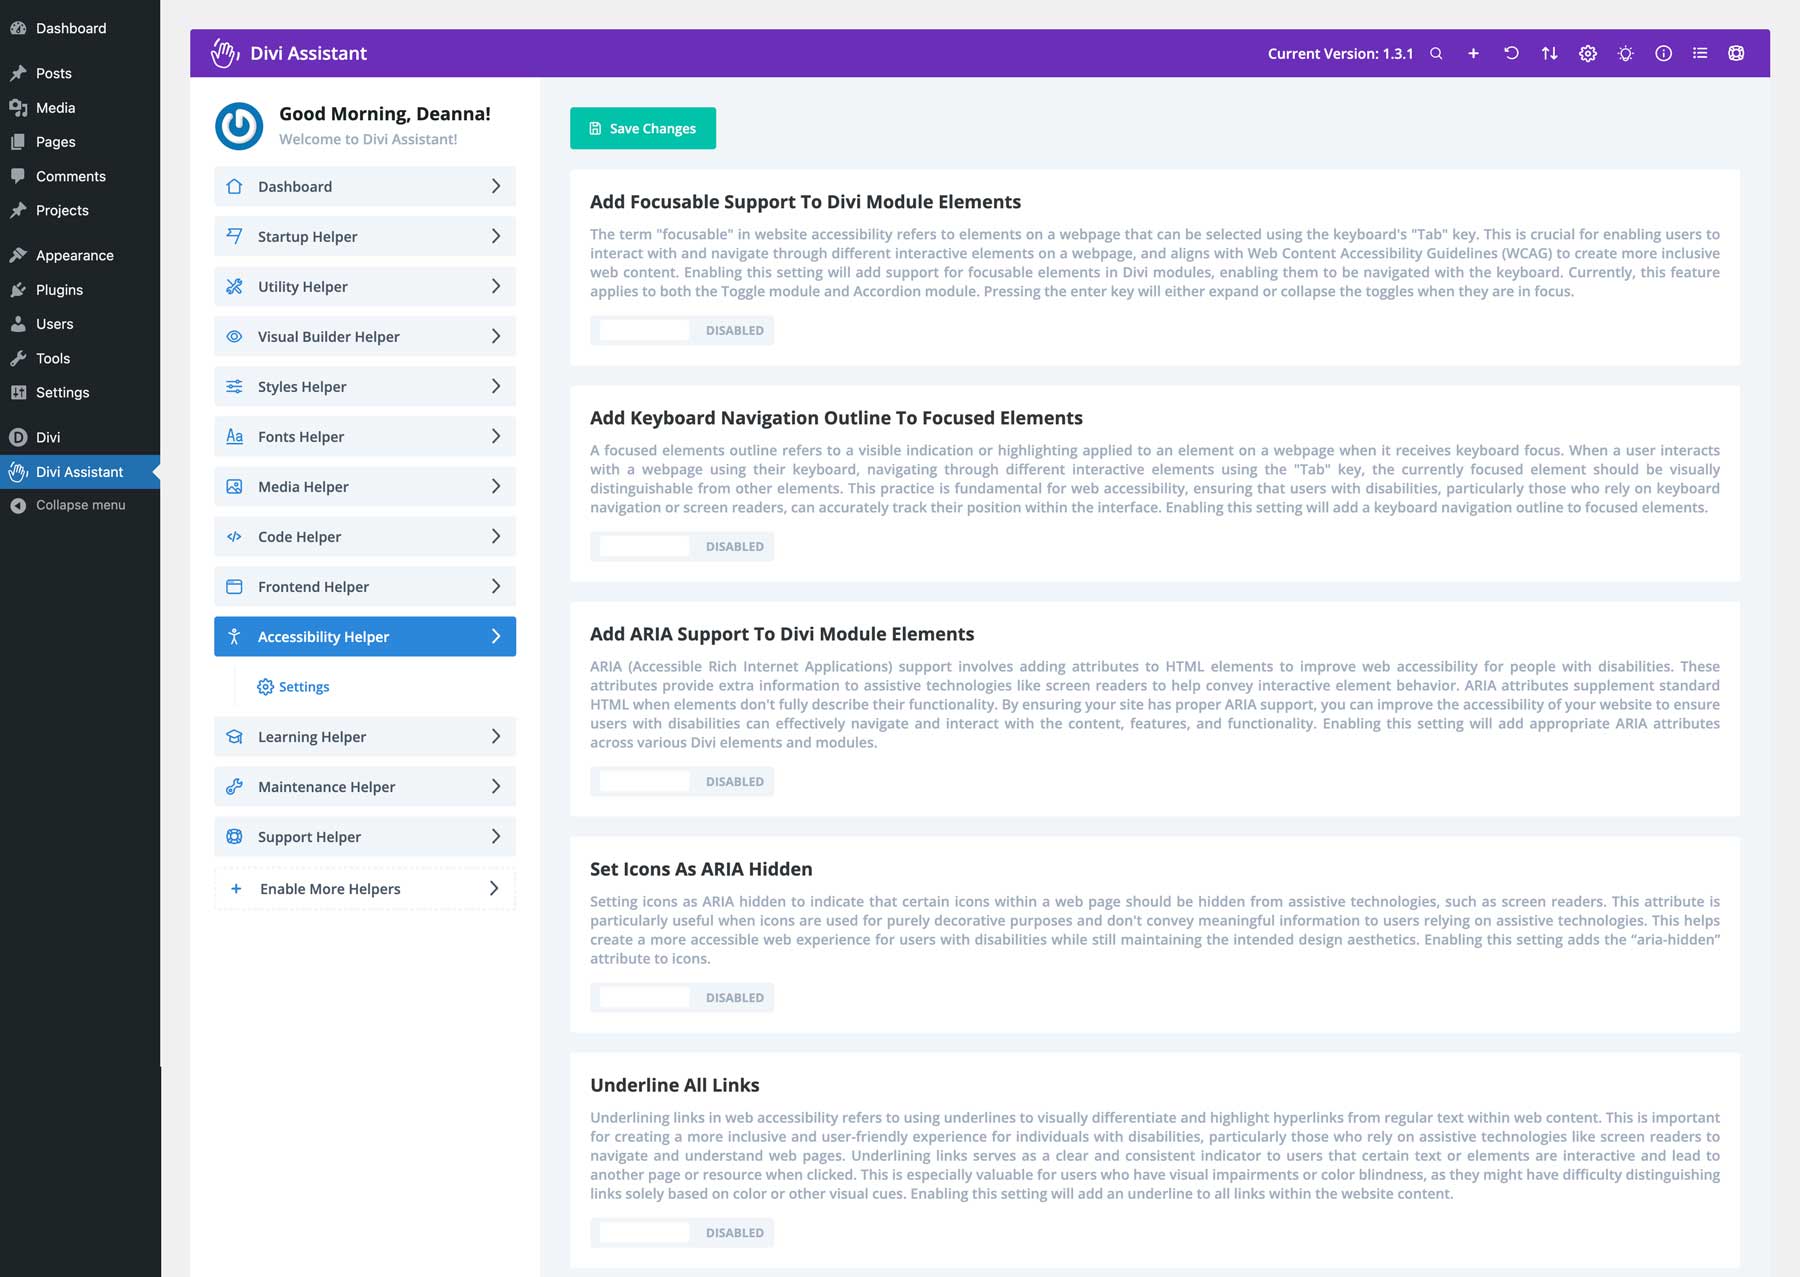Select Divi Assistant in the WordPress sidebar
This screenshot has height=1277, width=1800.
tap(80, 472)
